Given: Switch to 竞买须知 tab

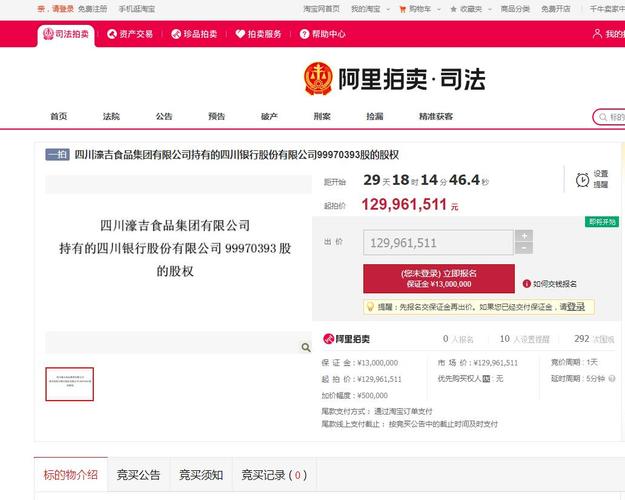Looking at the screenshot, I should click(x=201, y=475).
